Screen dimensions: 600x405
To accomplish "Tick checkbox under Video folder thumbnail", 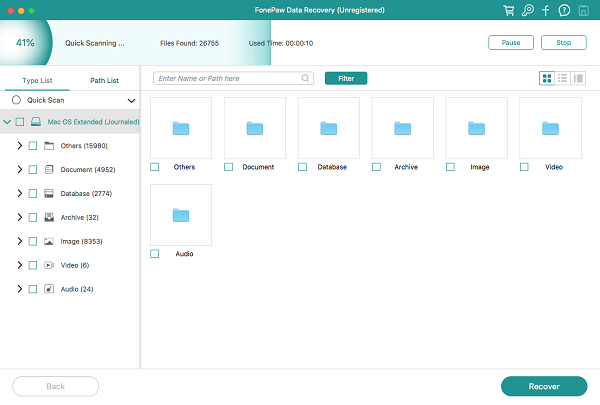I will point(524,167).
